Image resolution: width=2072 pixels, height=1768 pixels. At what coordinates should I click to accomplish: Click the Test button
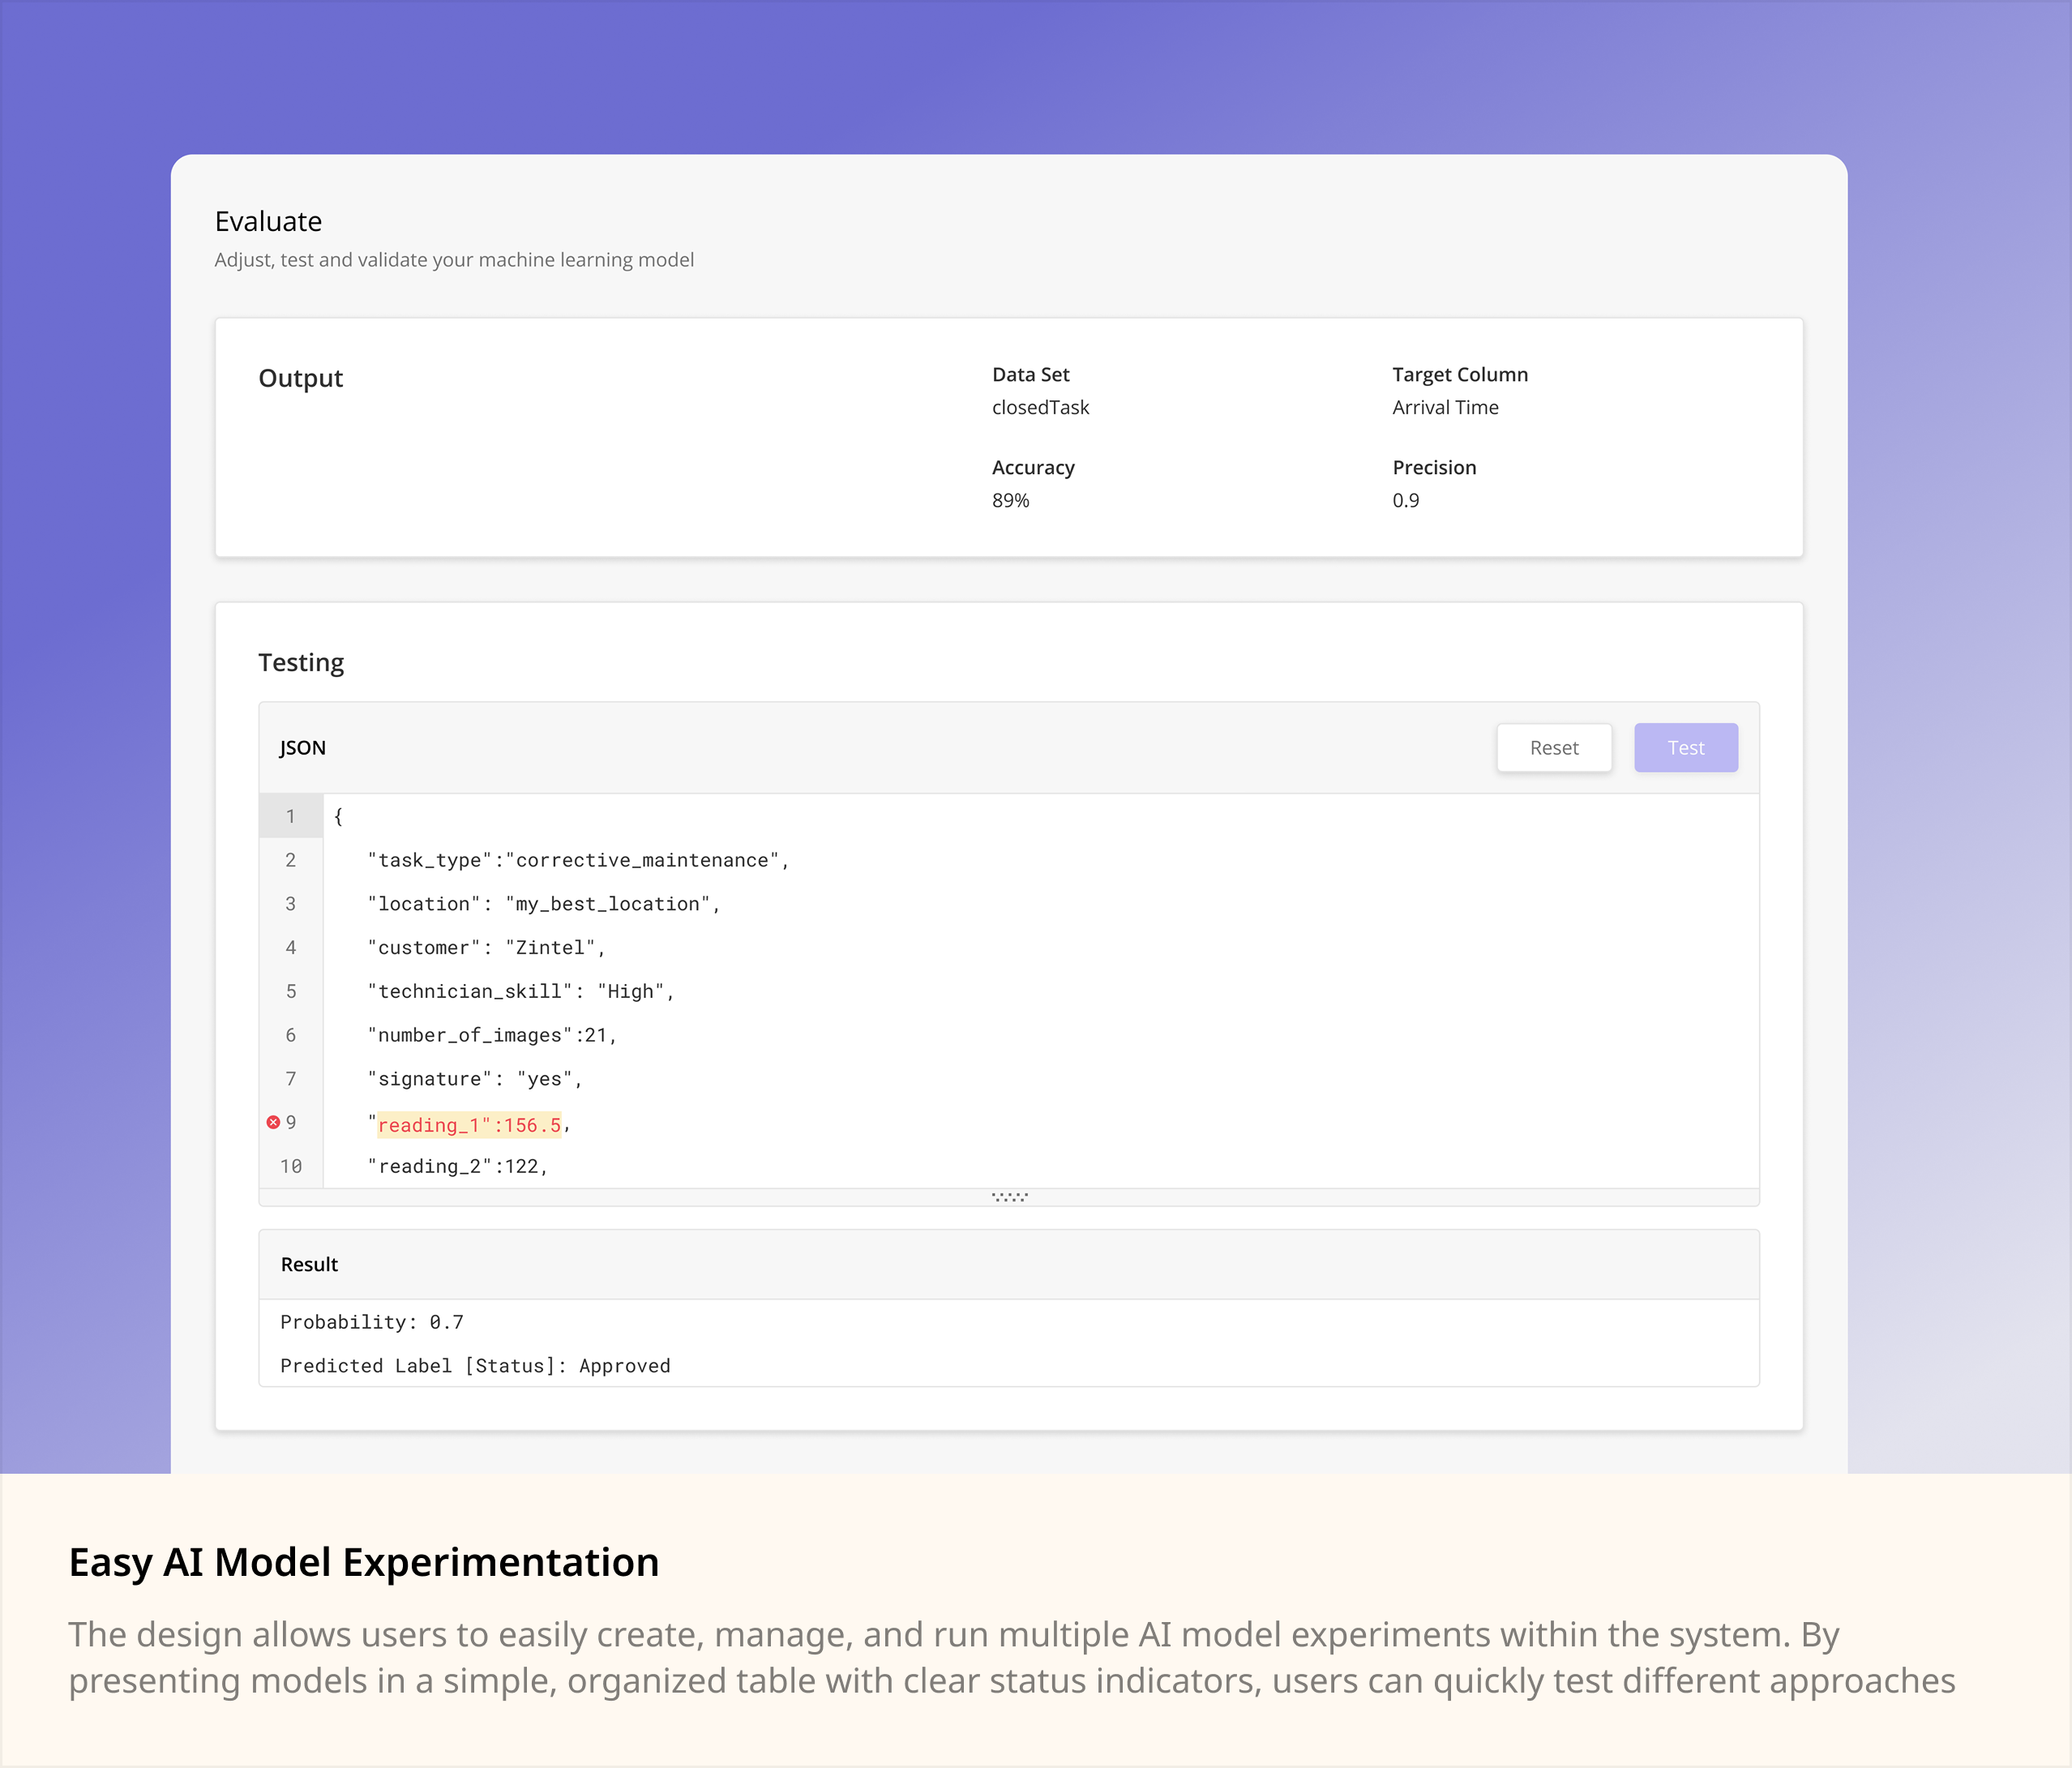(1686, 748)
